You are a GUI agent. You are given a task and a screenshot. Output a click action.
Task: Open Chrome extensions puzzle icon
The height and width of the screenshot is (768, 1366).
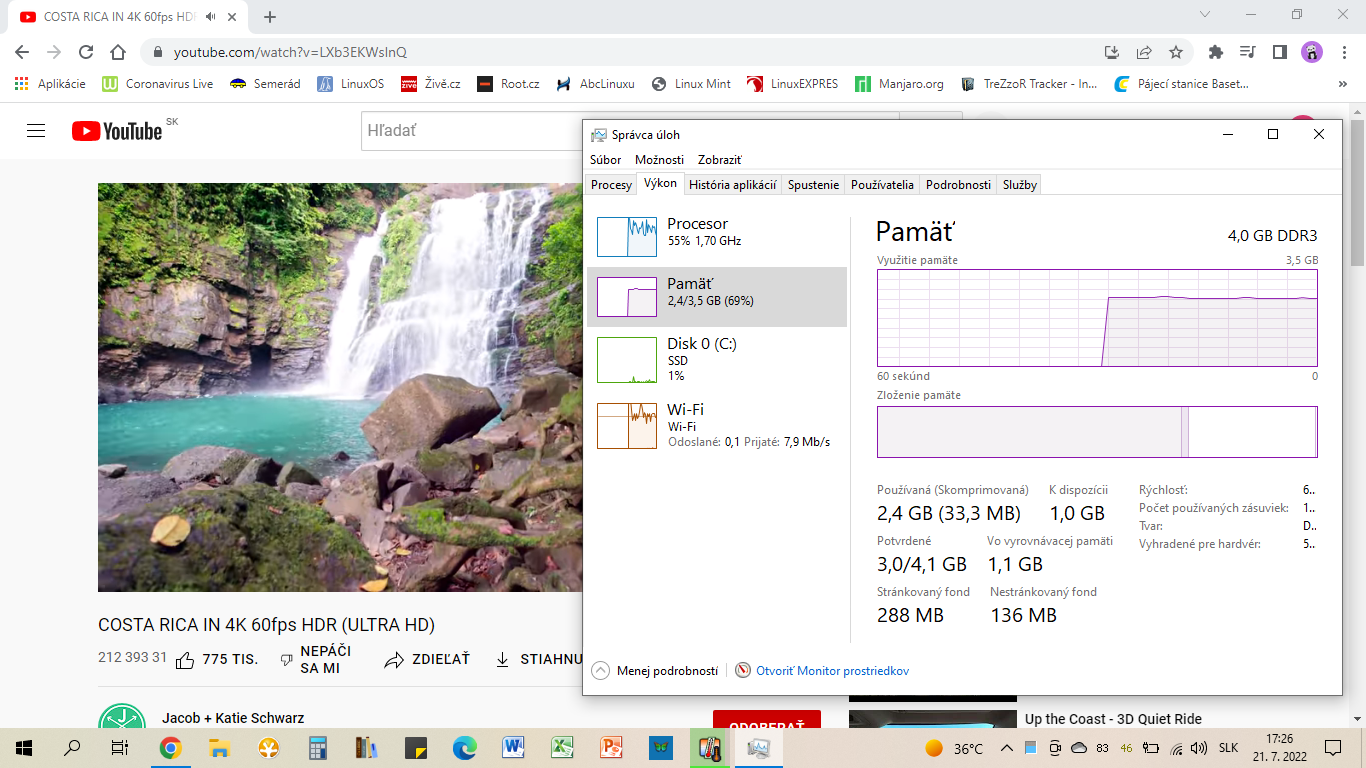[x=1216, y=52]
